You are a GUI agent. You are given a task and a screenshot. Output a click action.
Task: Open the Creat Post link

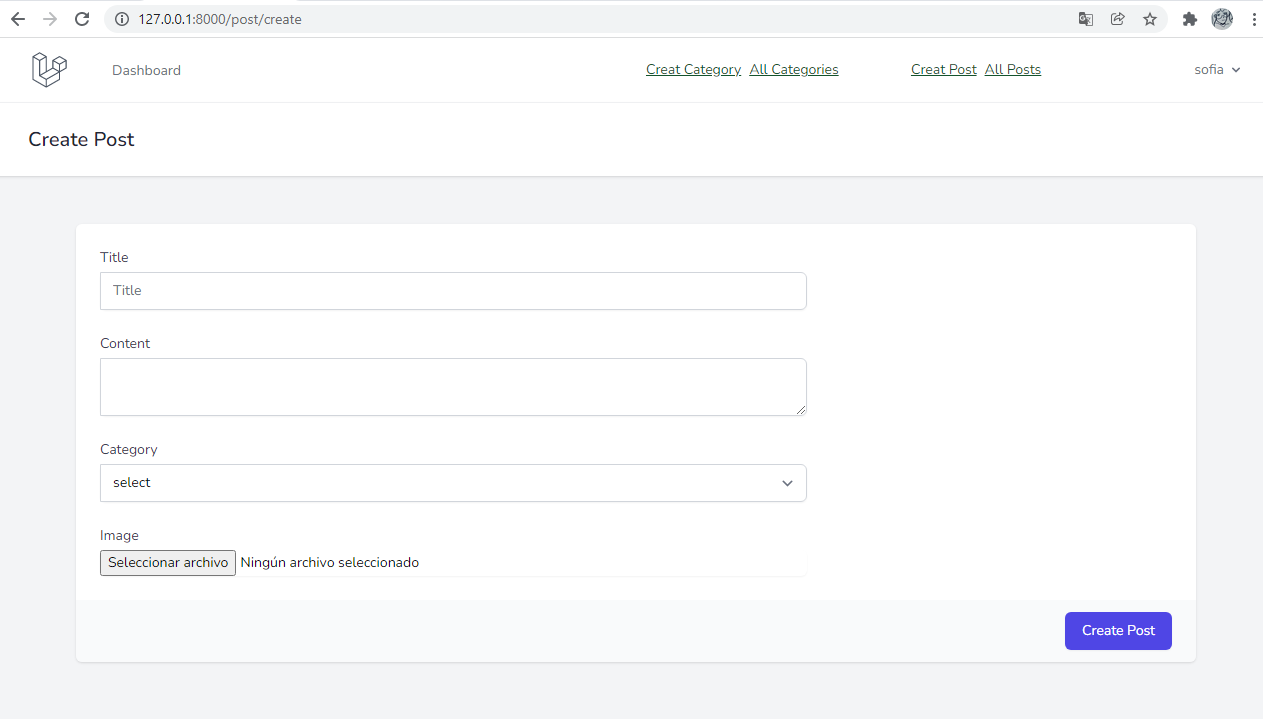click(944, 70)
